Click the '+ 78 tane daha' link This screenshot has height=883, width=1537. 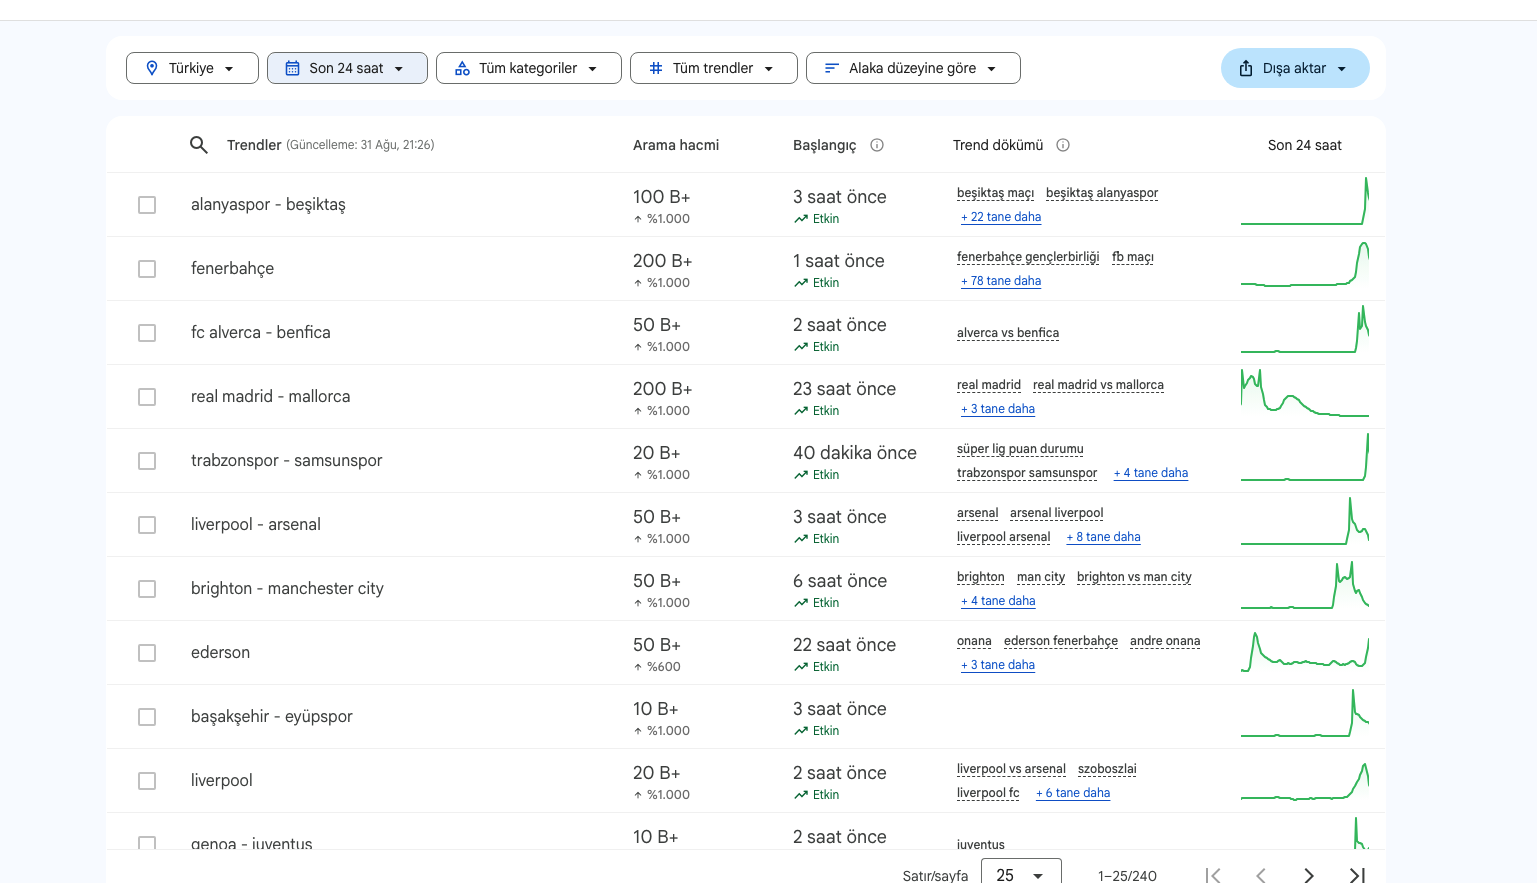(x=1001, y=281)
